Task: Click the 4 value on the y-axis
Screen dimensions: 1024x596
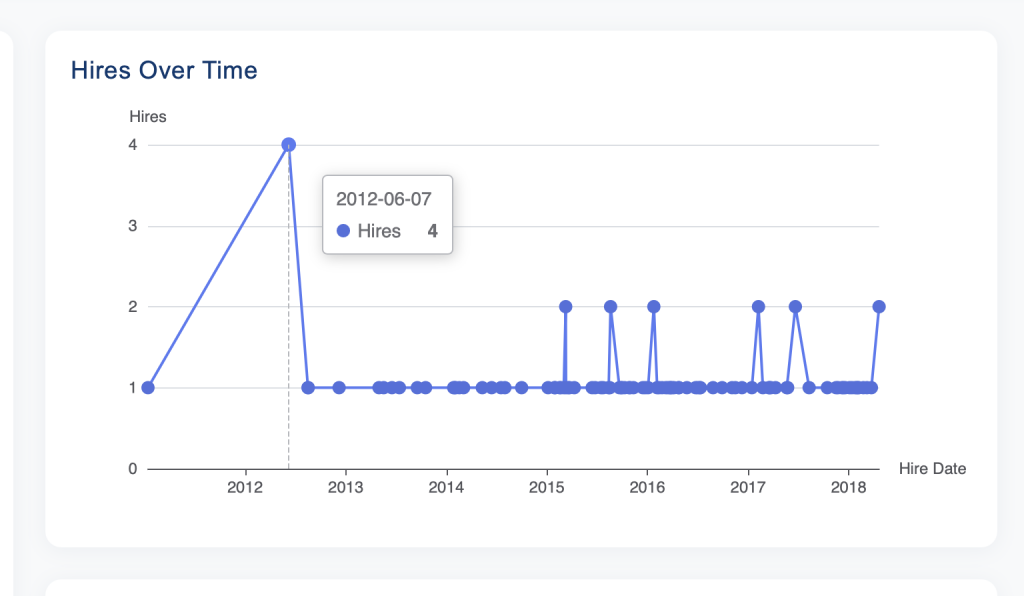Action: 131,144
